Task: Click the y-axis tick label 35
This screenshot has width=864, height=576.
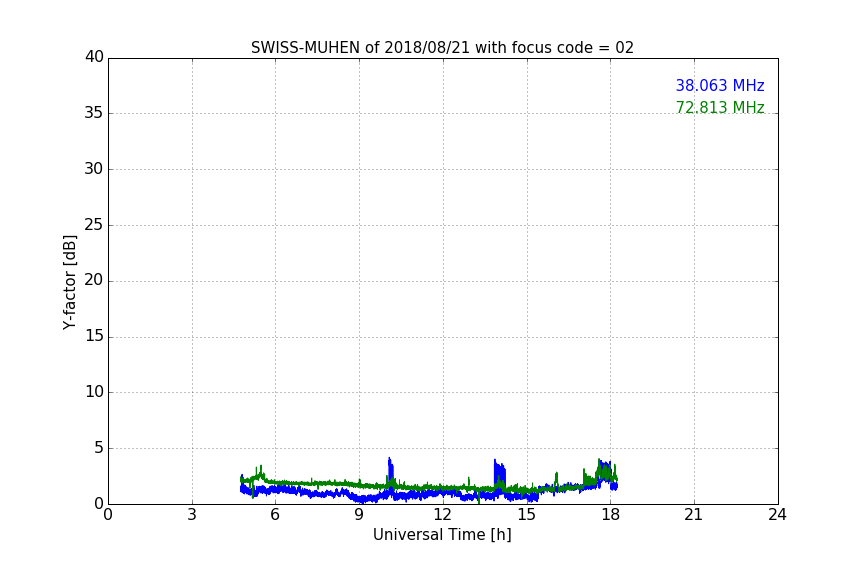Action: (94, 113)
